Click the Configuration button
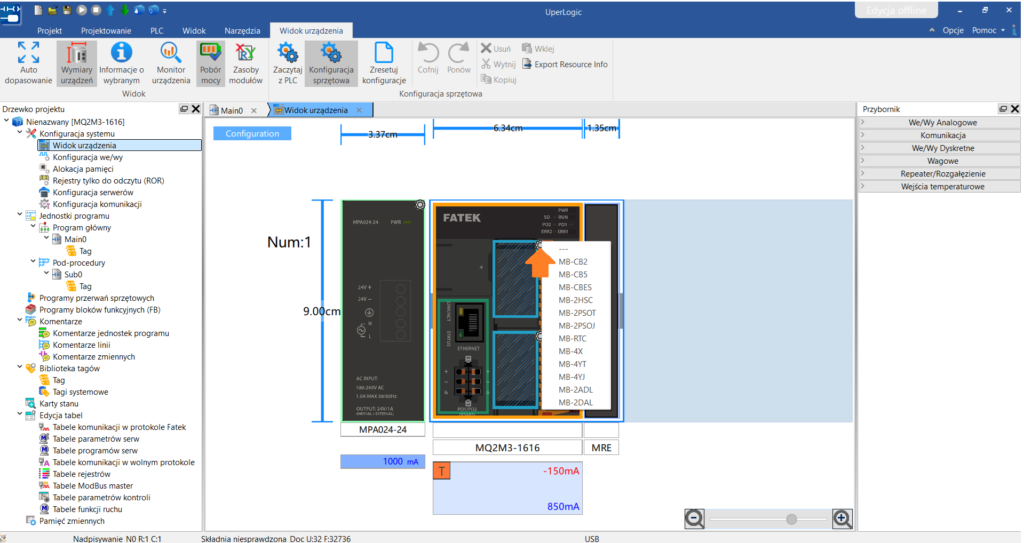1024x543 pixels. tap(252, 133)
